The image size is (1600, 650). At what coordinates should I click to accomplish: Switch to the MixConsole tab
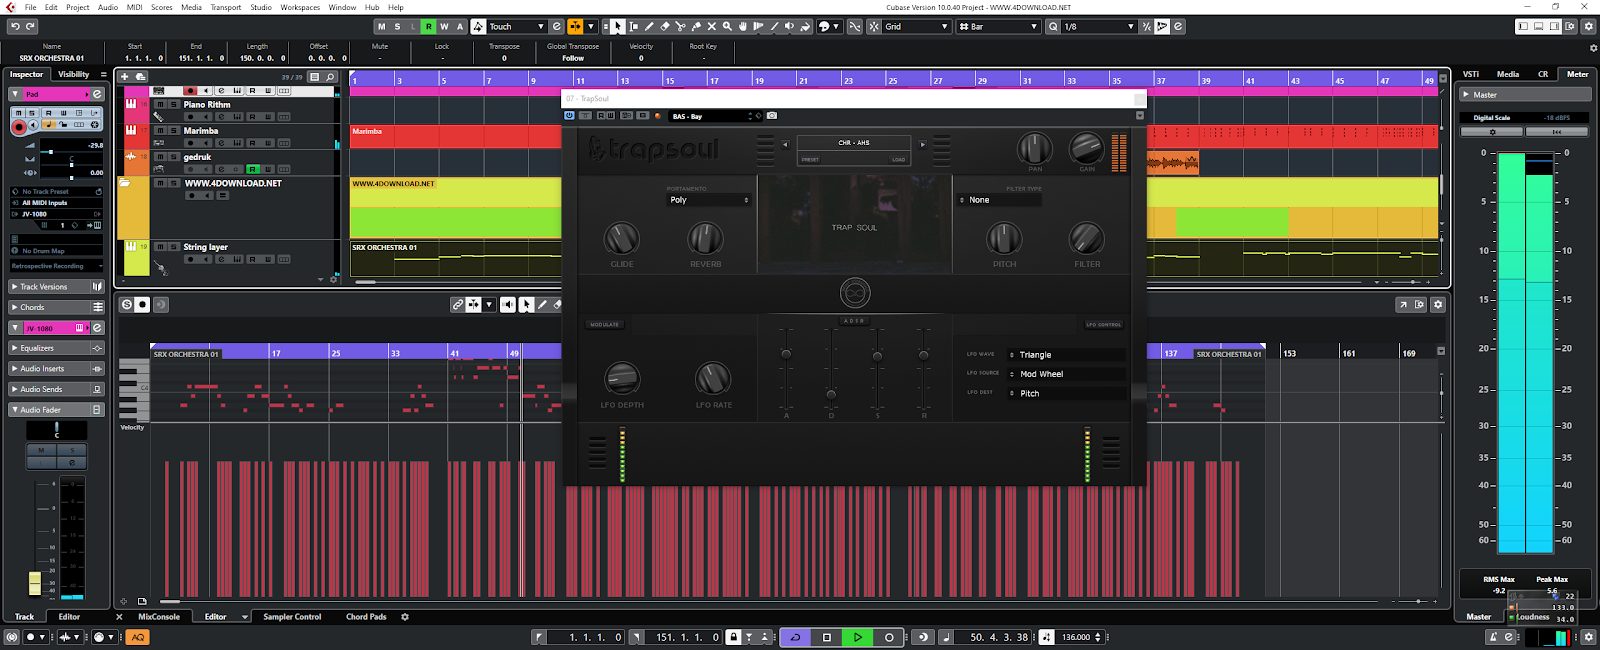[x=159, y=617]
